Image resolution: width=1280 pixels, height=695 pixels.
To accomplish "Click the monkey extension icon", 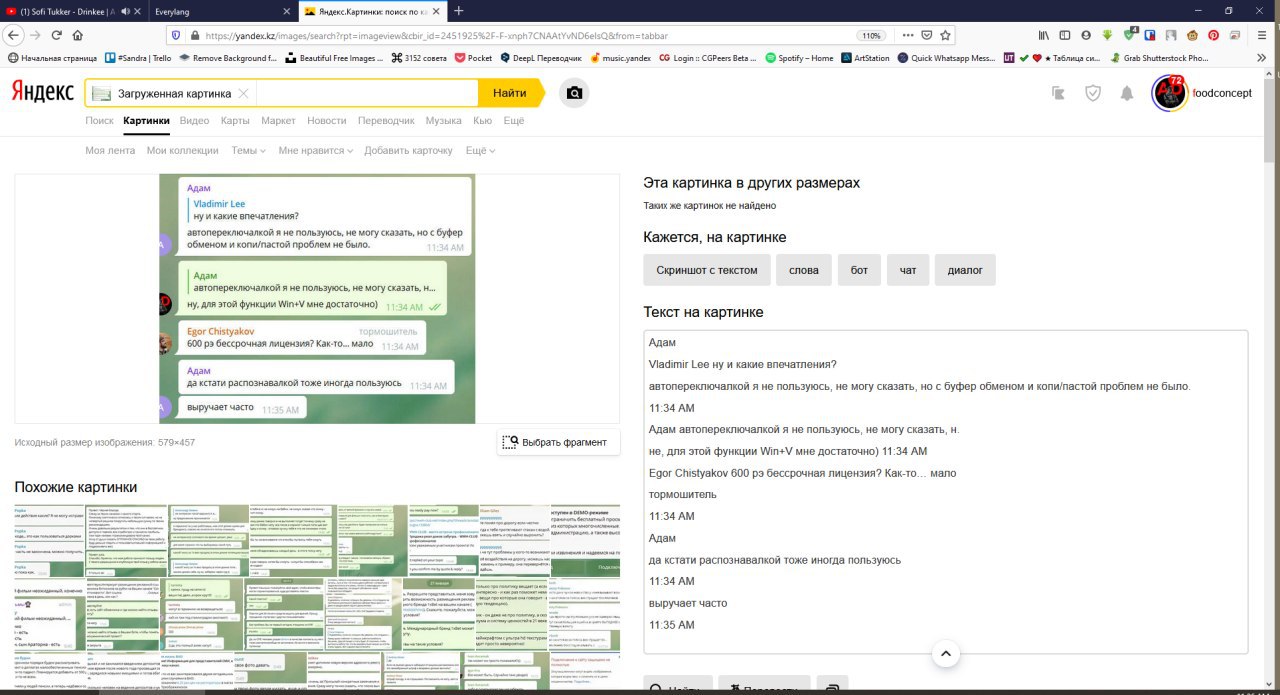I will (1192, 35).
